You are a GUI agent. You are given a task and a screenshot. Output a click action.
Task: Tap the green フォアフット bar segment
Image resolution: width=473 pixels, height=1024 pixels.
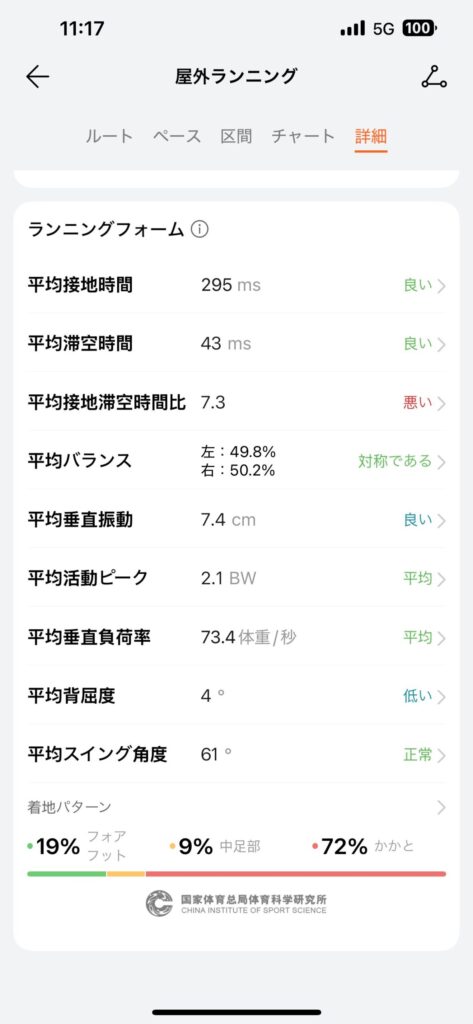pyautogui.click(x=67, y=874)
